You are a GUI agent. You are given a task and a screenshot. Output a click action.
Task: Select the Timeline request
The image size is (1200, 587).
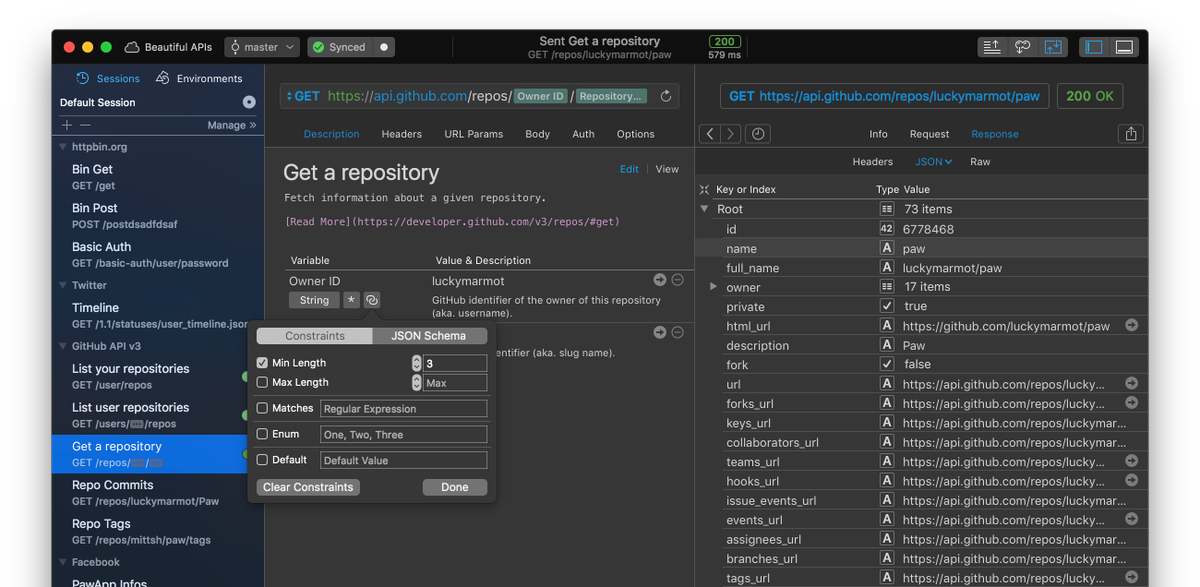point(157,315)
